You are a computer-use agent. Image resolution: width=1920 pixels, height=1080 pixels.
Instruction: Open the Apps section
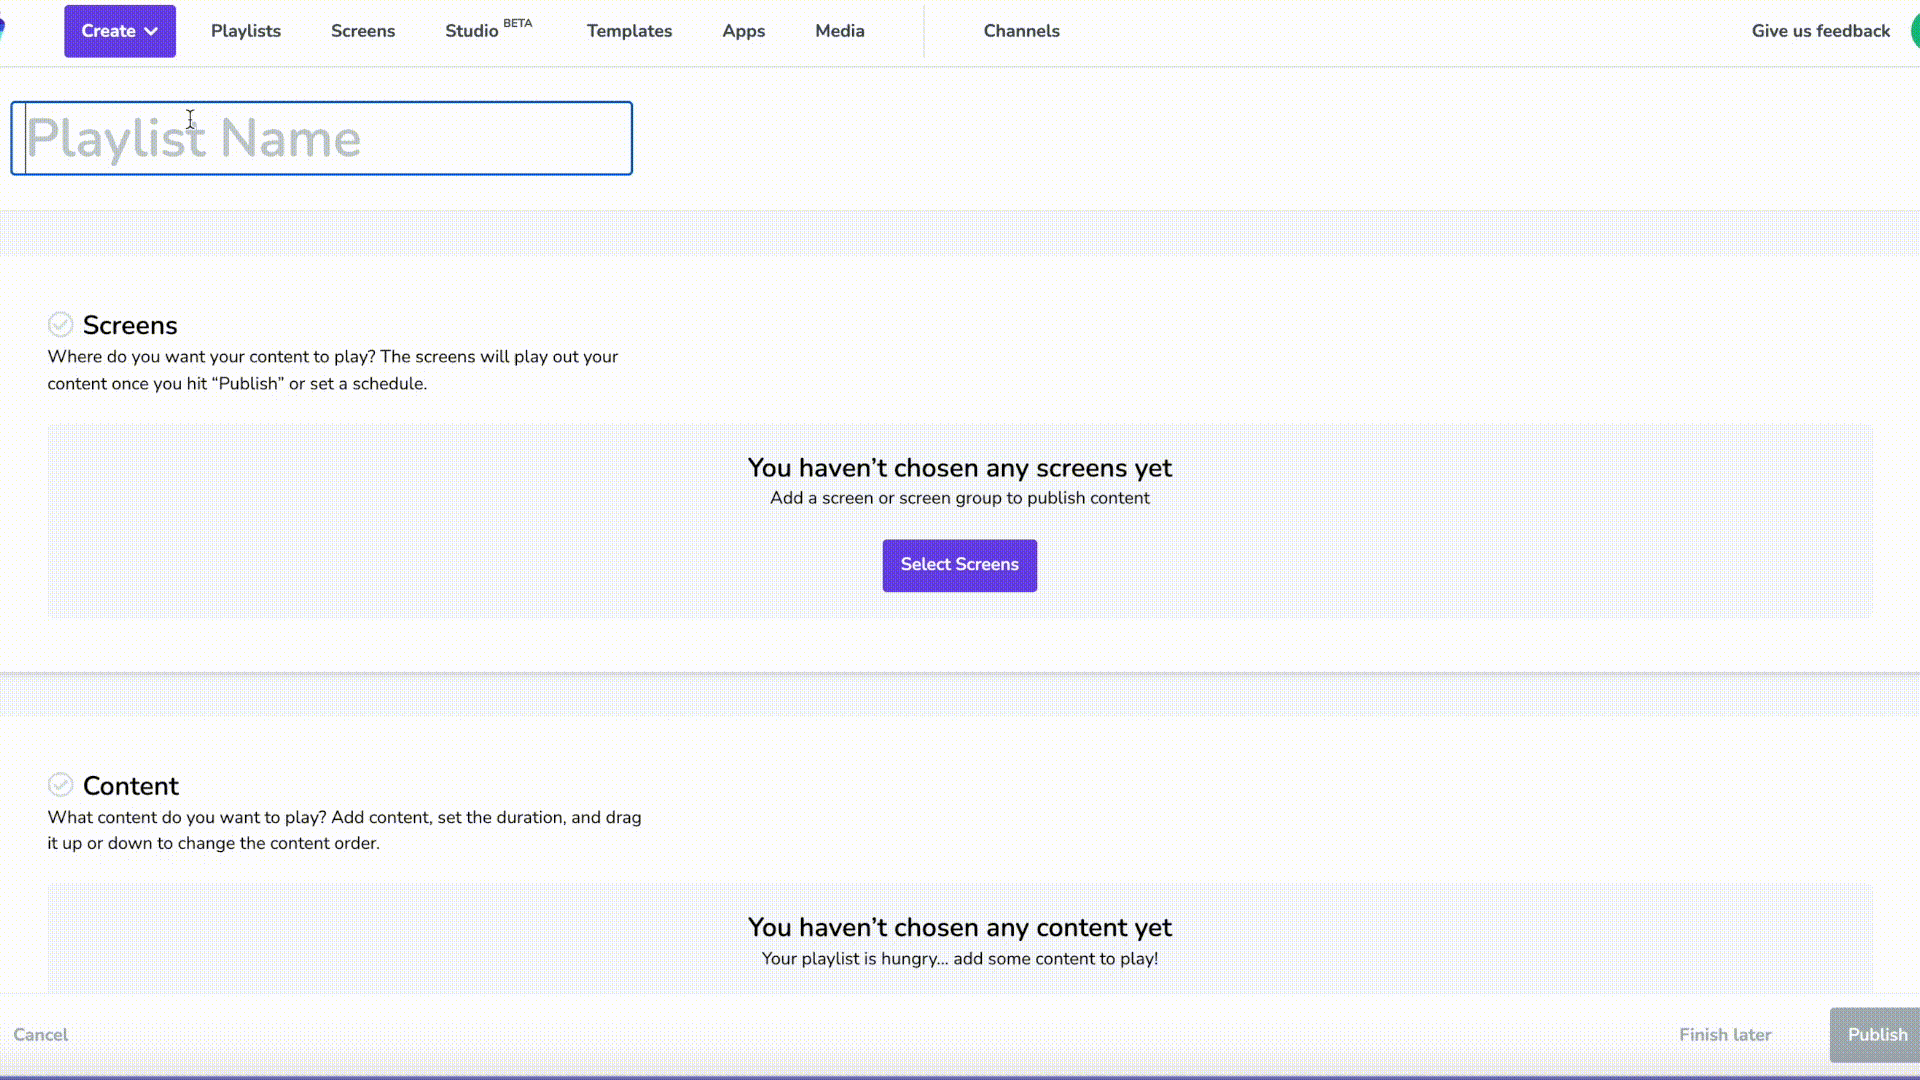(x=744, y=31)
